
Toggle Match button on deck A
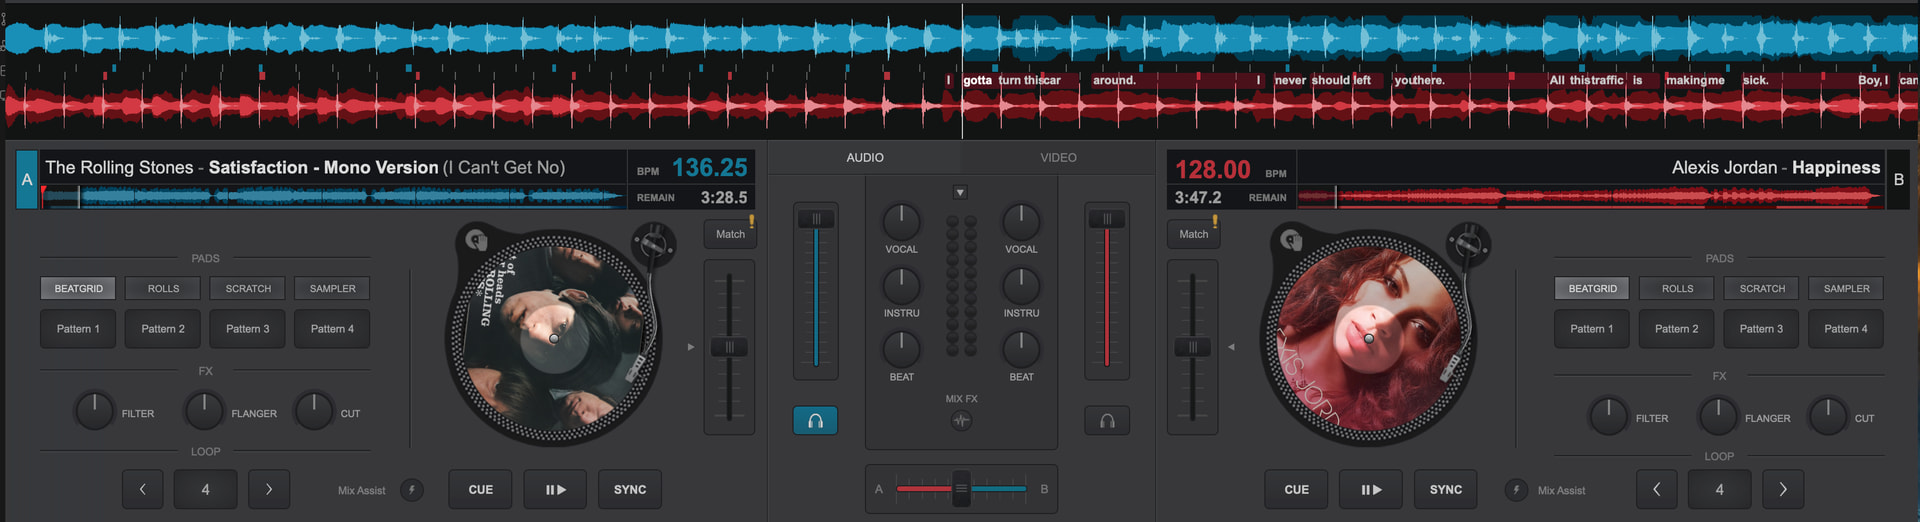730,234
